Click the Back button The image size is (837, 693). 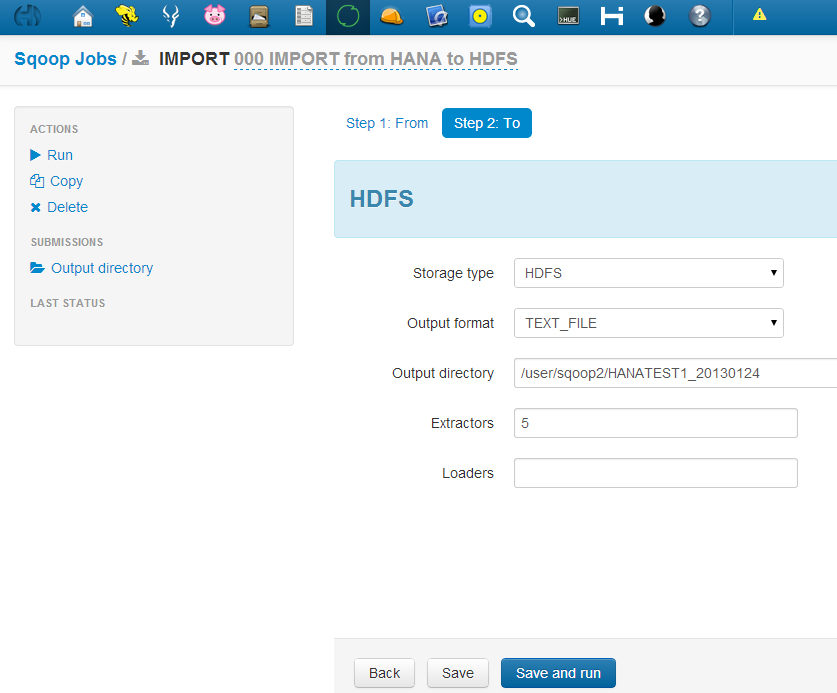coord(384,673)
